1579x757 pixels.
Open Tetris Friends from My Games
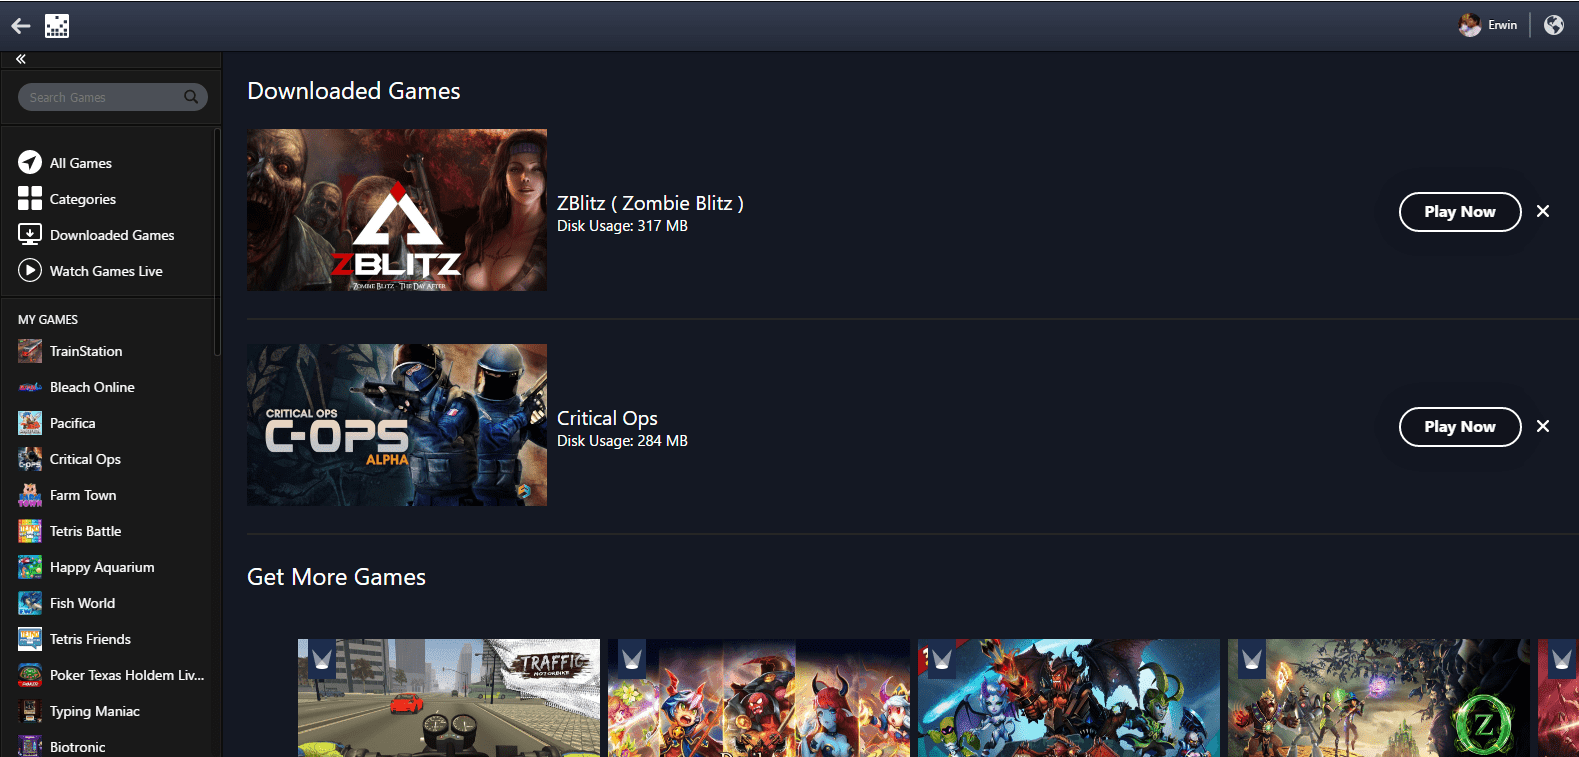(90, 639)
